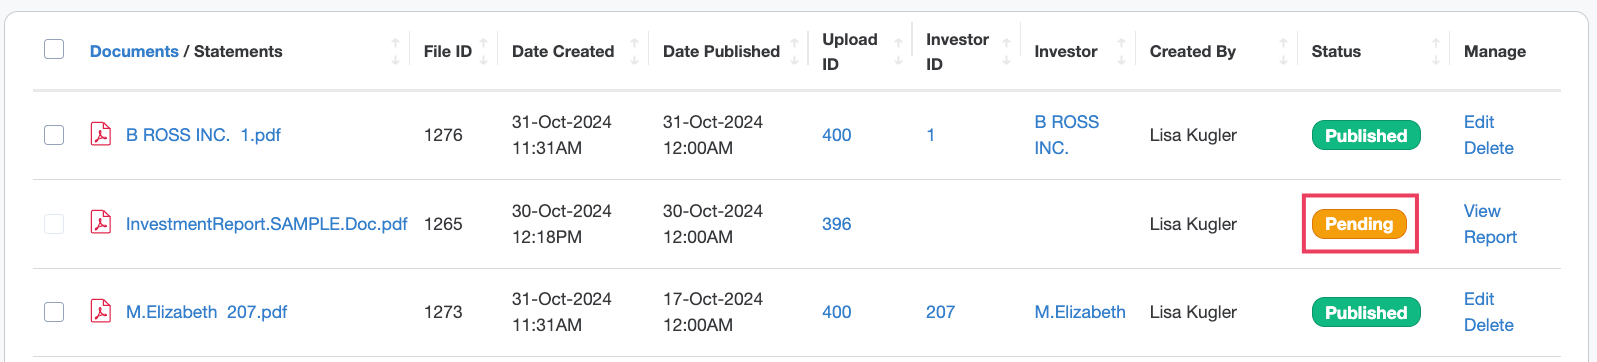
Task: Sort table by File ID column arrows
Action: [x=484, y=51]
